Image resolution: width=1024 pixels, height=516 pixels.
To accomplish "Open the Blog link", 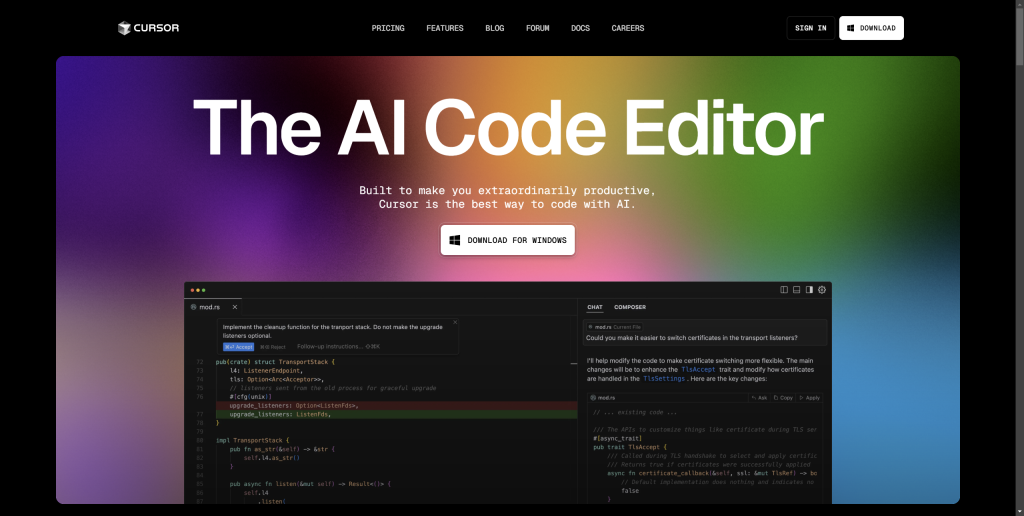I will point(494,28).
